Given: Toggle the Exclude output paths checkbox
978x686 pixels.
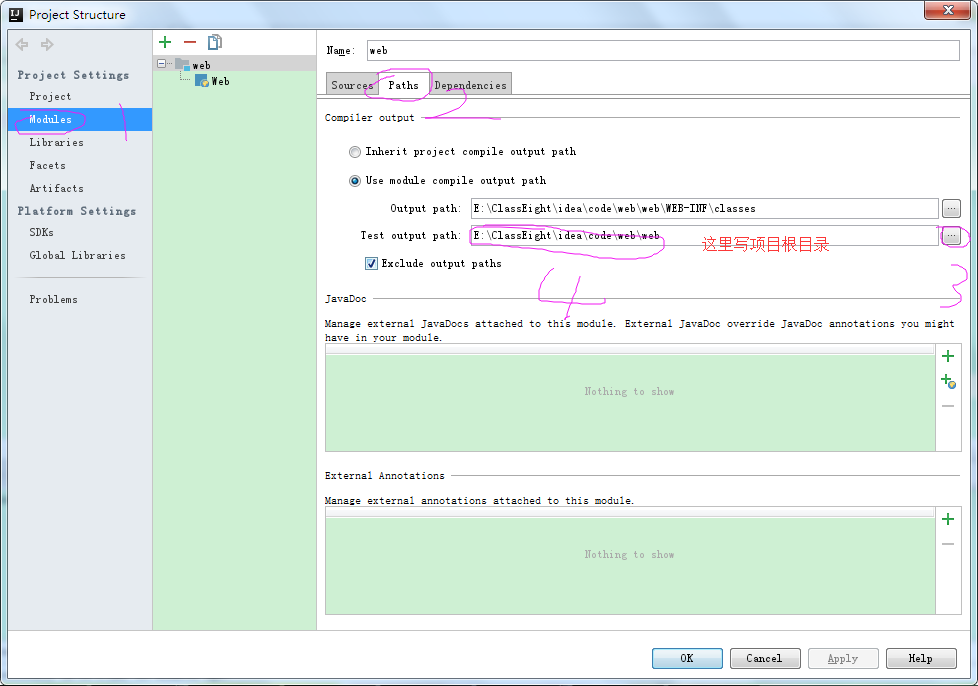Looking at the screenshot, I should pyautogui.click(x=371, y=263).
